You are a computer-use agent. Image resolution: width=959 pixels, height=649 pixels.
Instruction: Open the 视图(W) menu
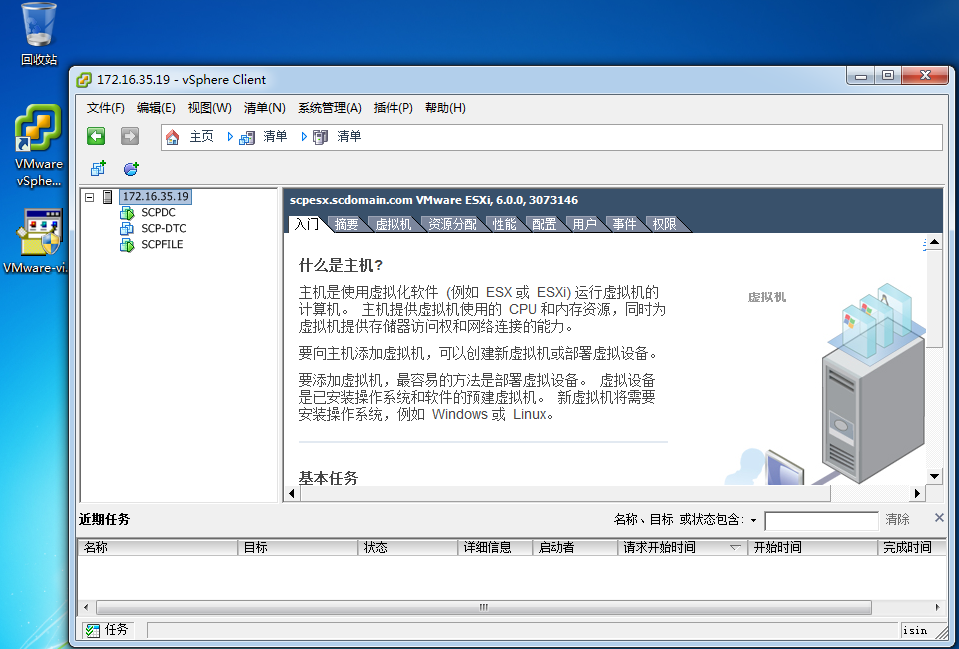coord(209,108)
